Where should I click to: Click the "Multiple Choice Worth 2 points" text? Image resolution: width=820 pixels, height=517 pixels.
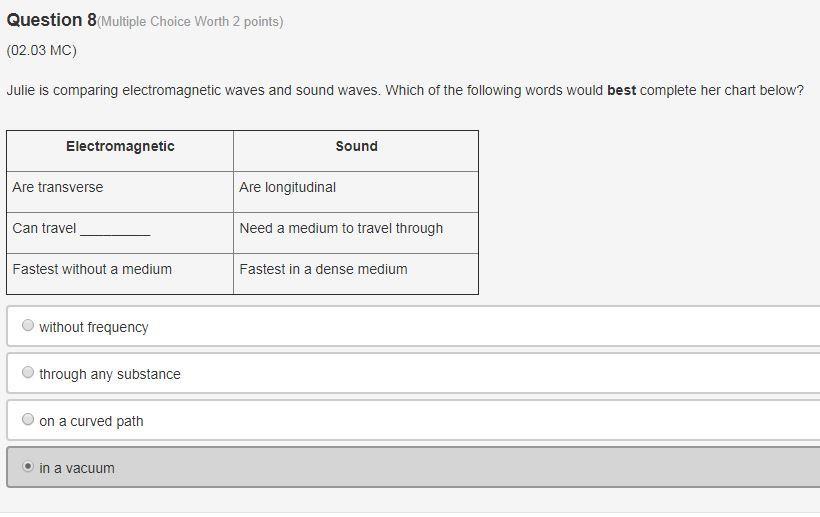(x=190, y=21)
